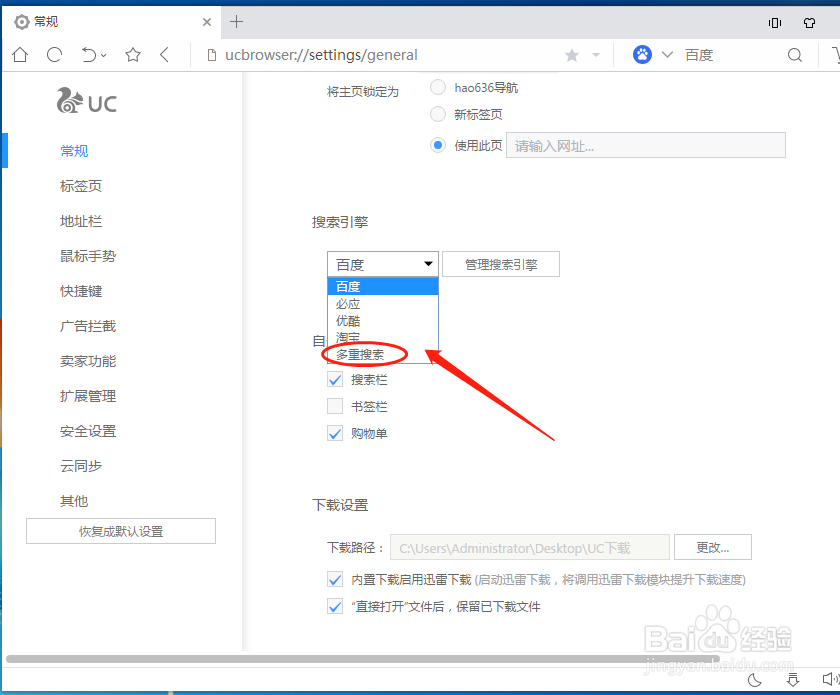Uncheck the 购物单 checkbox
Screen dimensions: 840x695
coord(335,433)
